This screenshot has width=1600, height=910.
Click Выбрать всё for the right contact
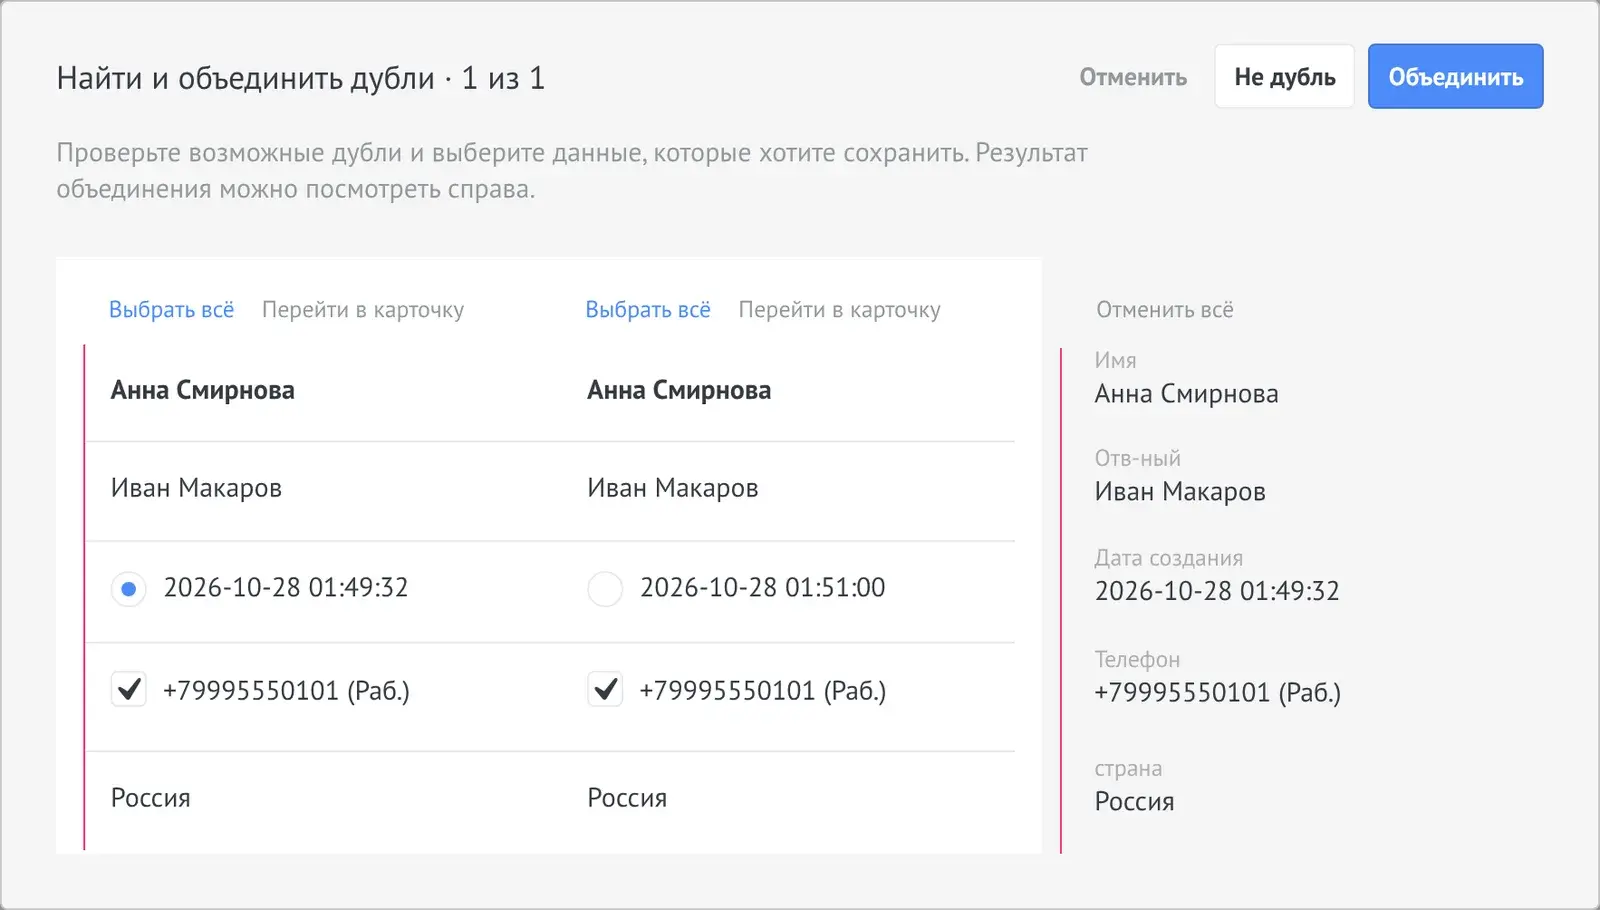648,310
